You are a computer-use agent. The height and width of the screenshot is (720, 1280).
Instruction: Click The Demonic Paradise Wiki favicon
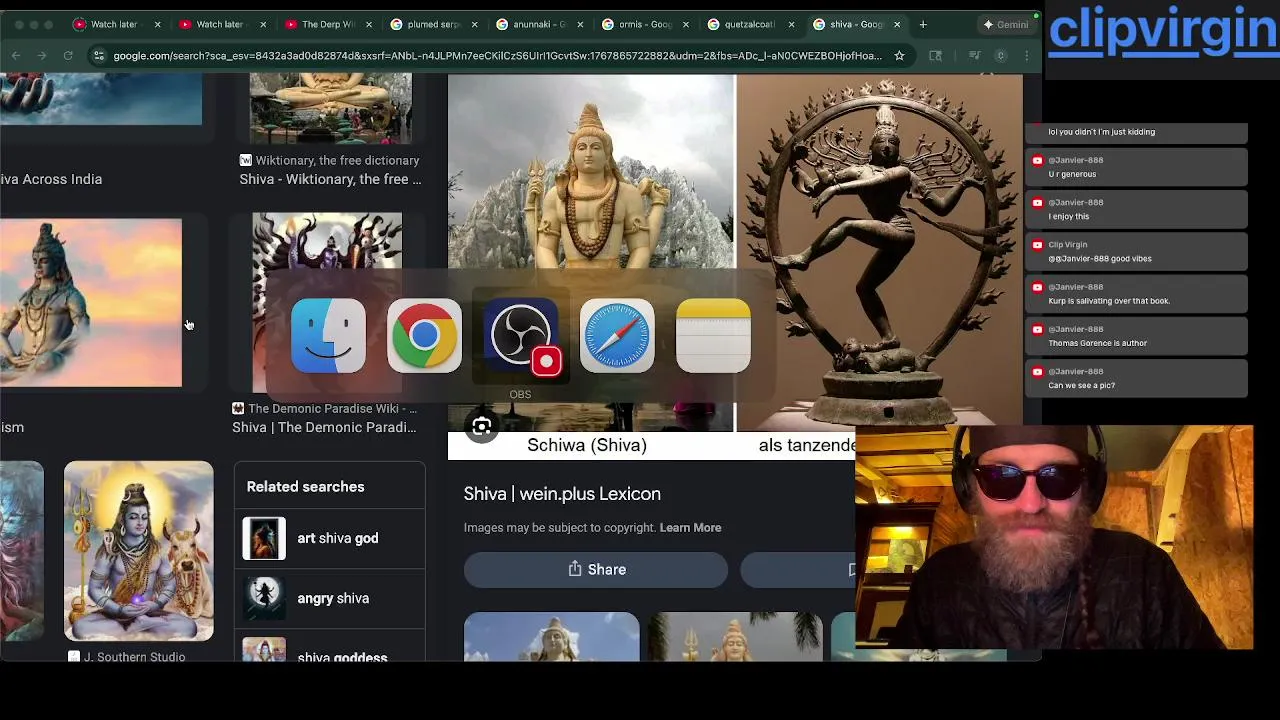pyautogui.click(x=238, y=408)
